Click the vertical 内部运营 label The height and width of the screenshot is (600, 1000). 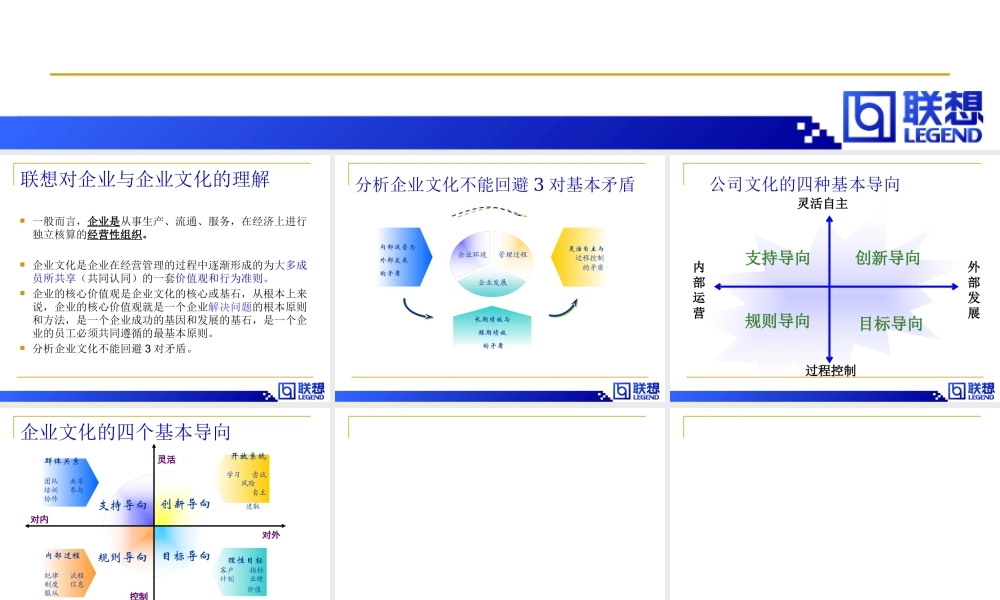click(699, 290)
